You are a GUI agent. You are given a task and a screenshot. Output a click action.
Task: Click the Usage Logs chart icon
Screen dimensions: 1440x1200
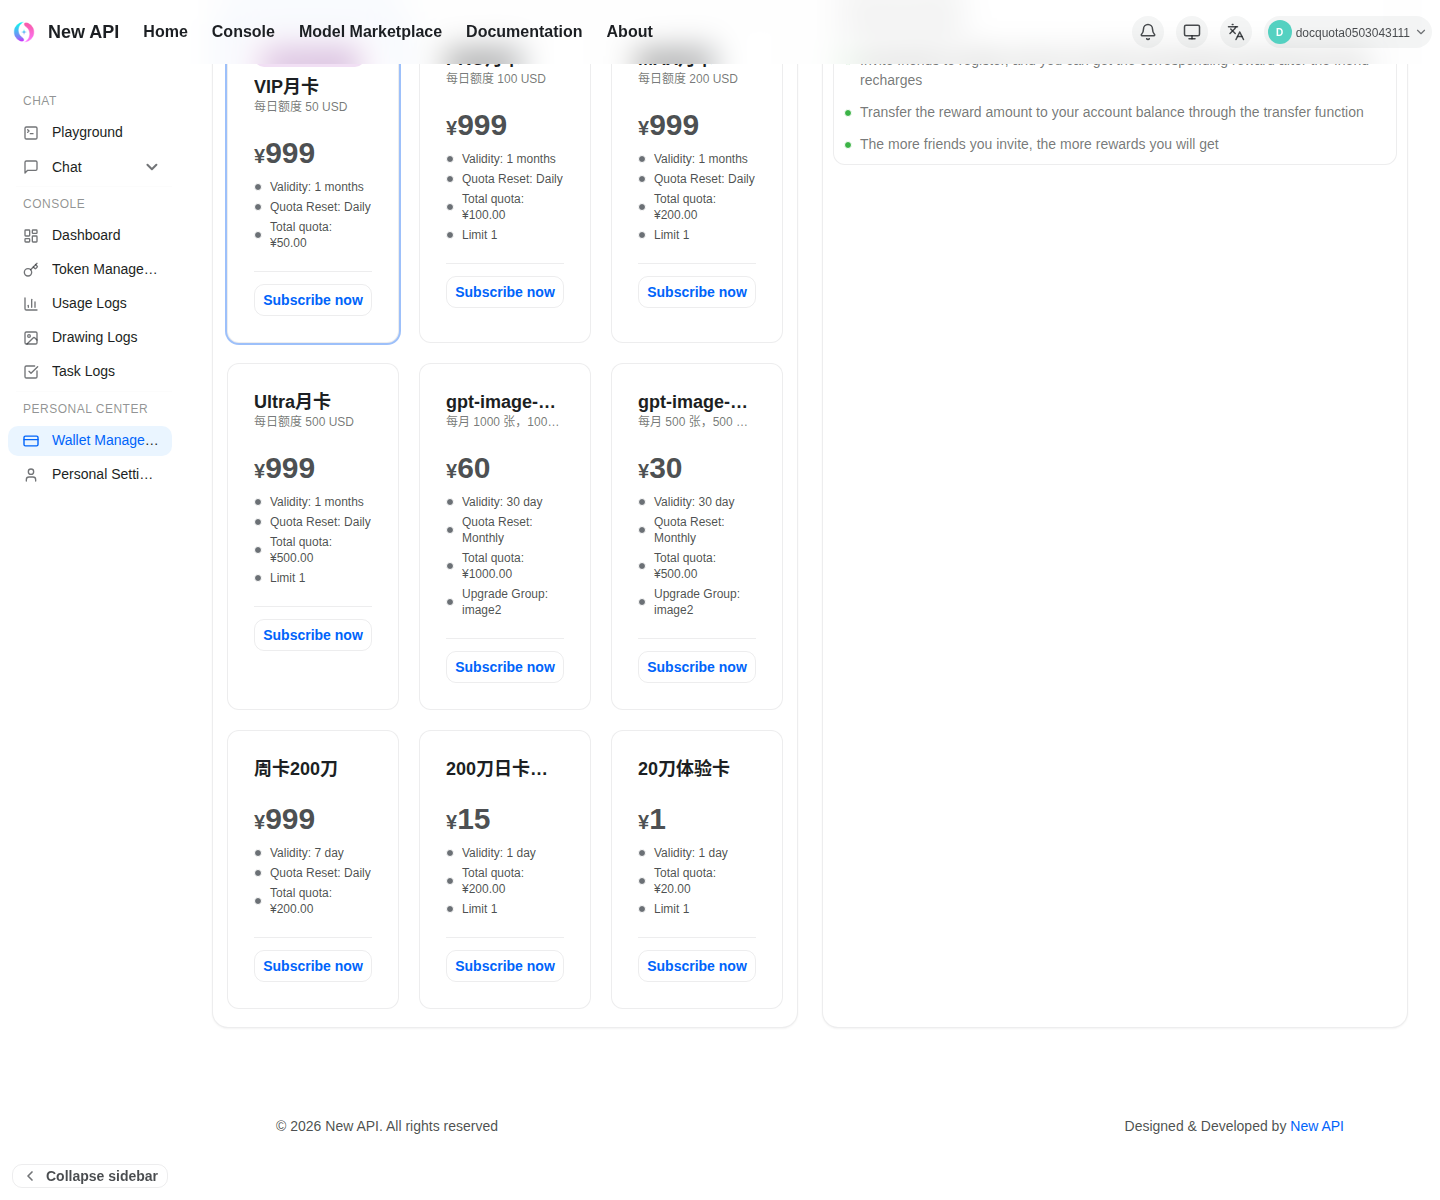pos(31,303)
